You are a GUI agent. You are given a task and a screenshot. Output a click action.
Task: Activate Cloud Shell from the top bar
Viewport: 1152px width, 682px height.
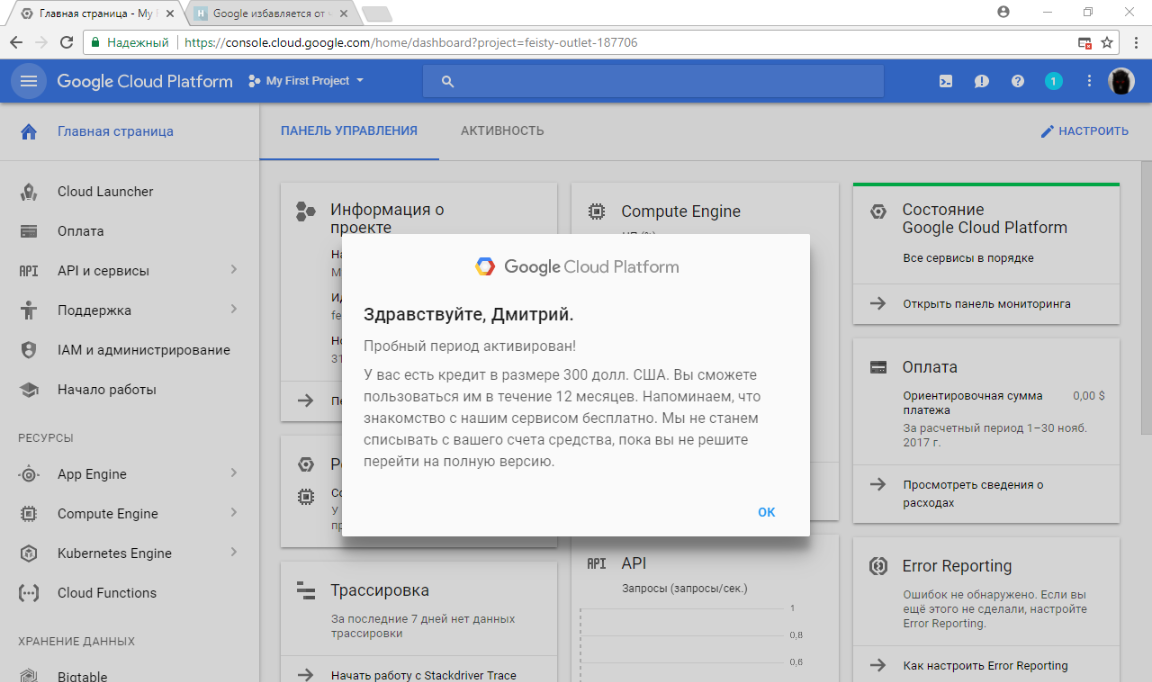pos(946,81)
